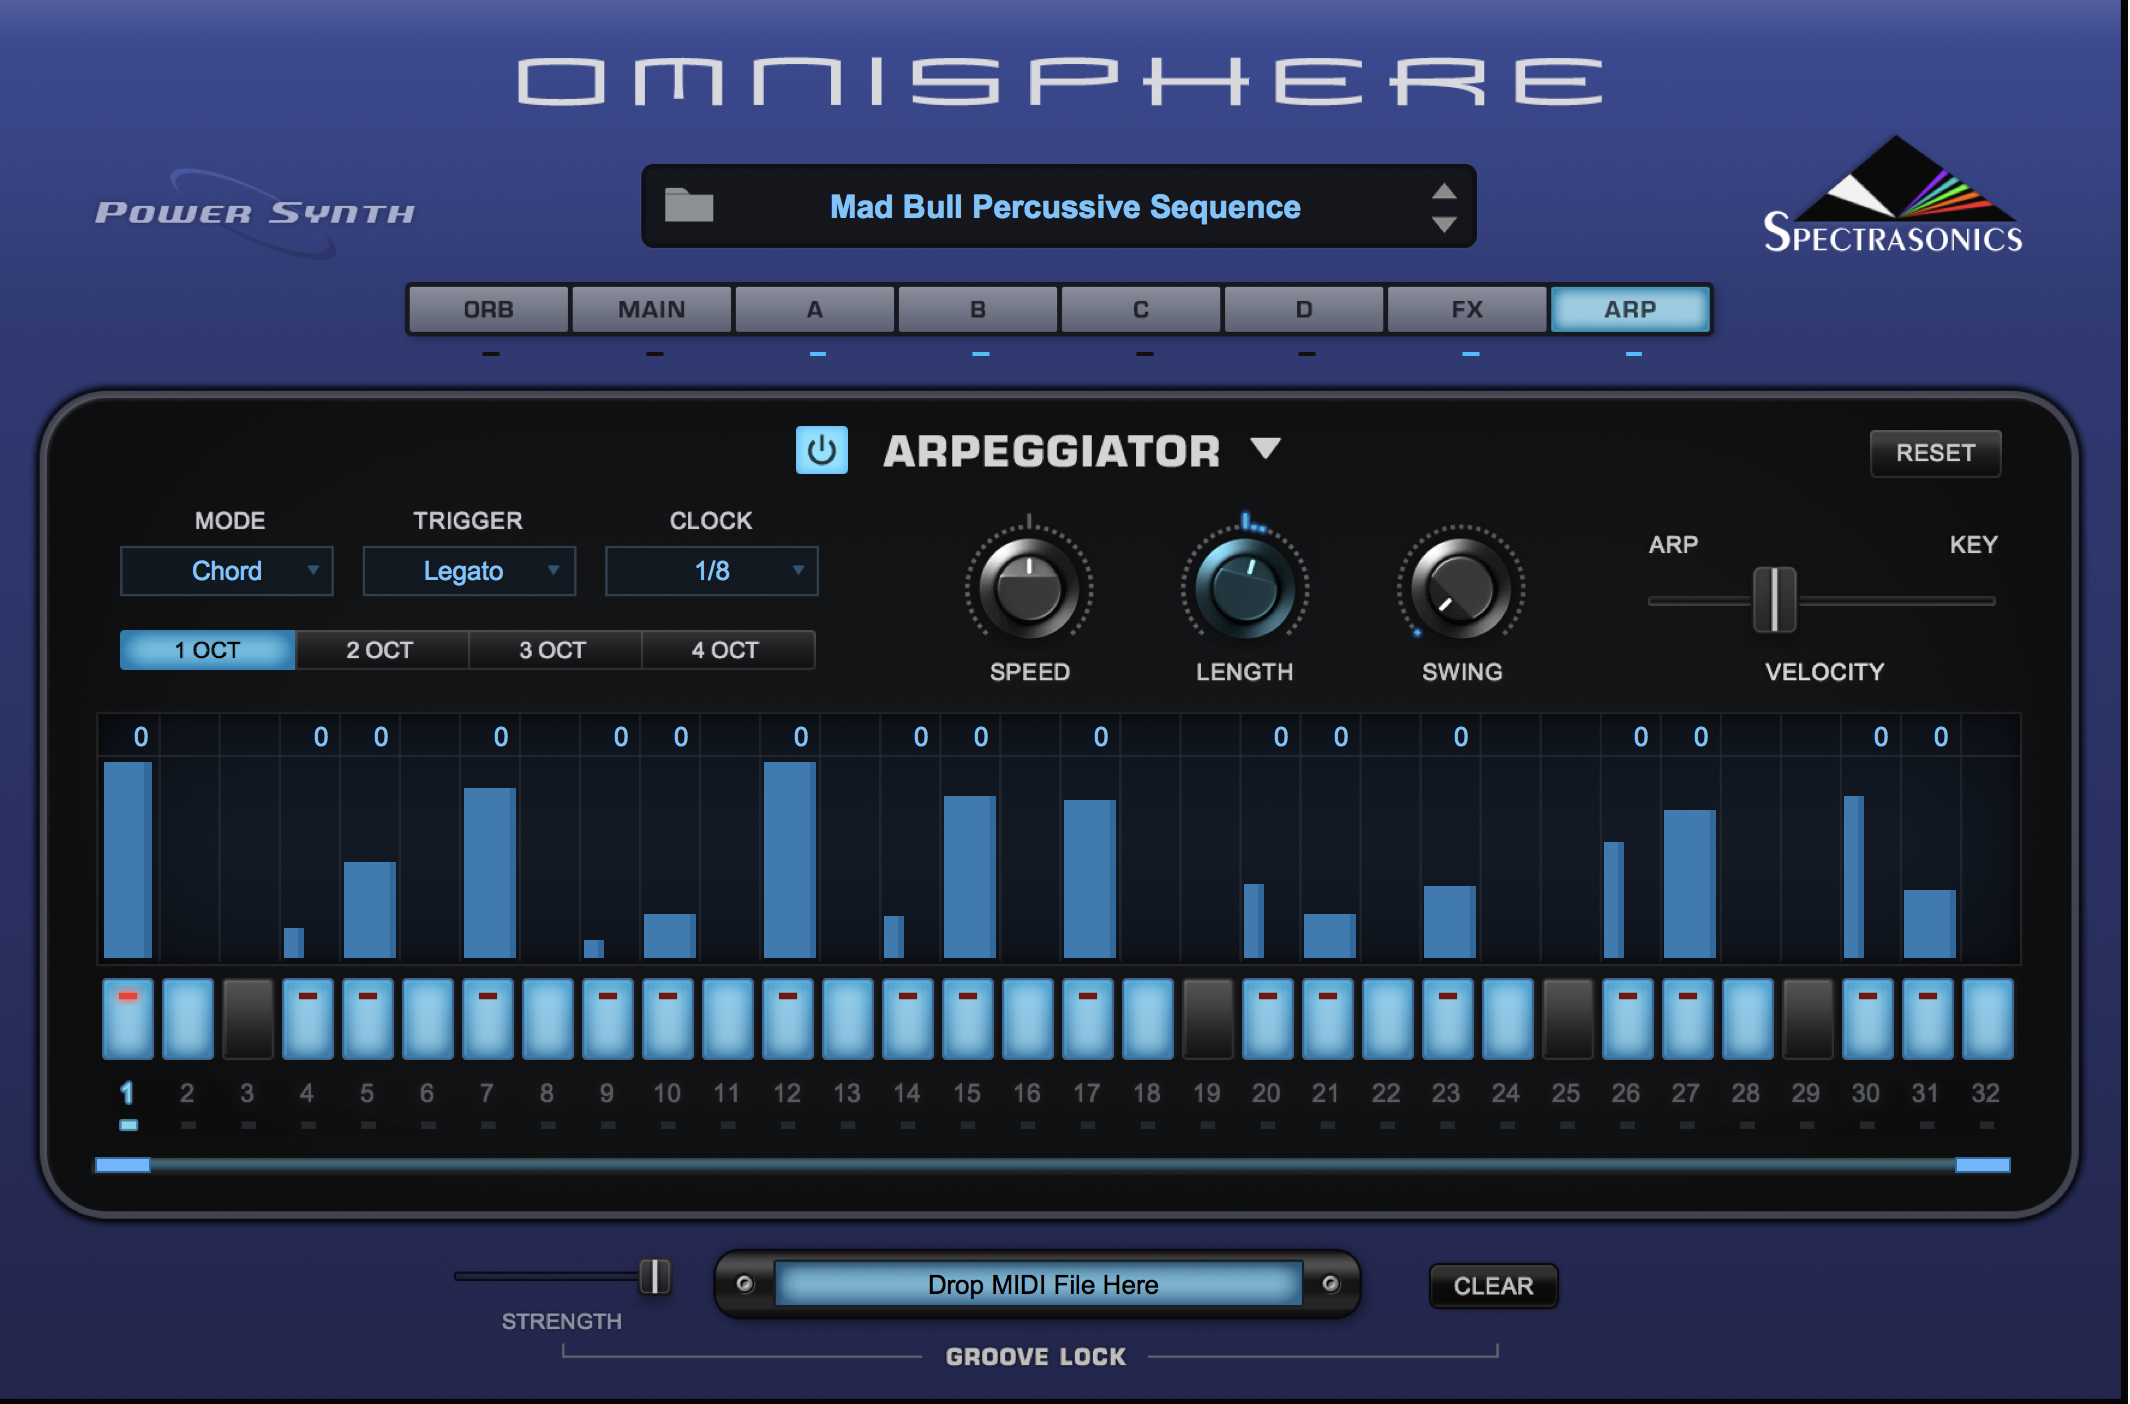This screenshot has width=2130, height=1404.
Task: Toggle the Arpeggiator power button
Action: click(821, 450)
